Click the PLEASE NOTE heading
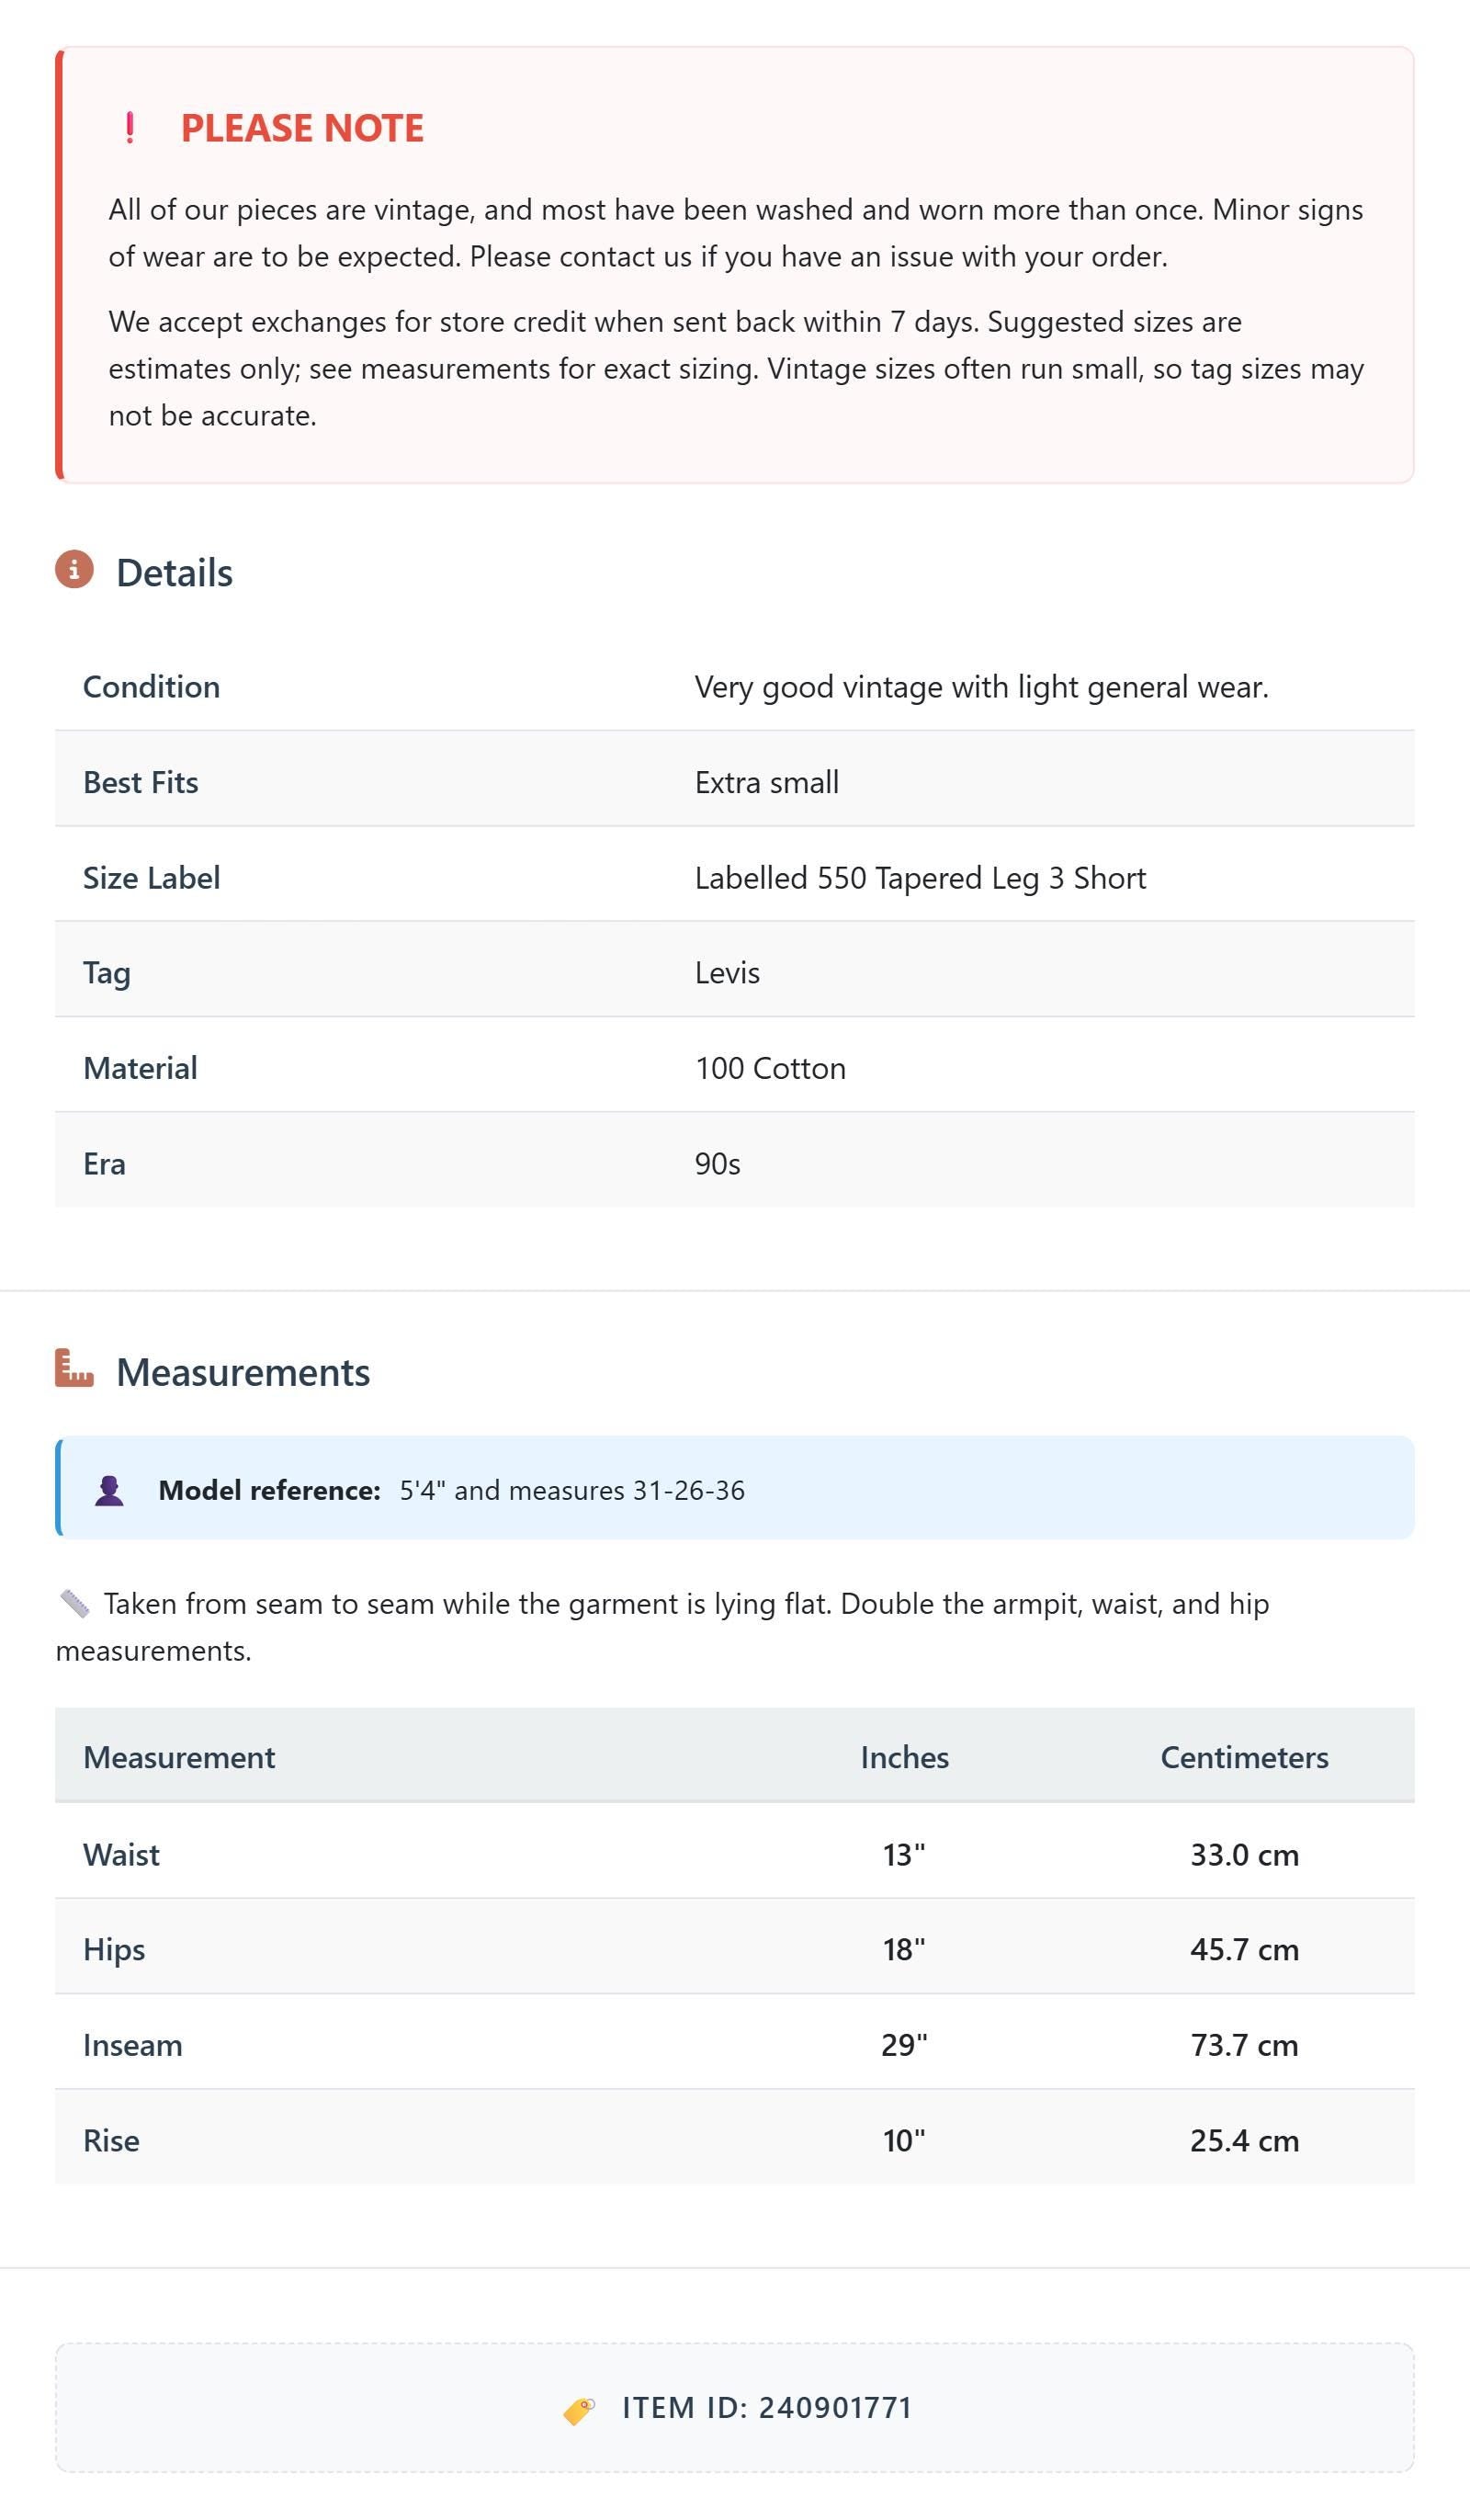 tap(302, 128)
